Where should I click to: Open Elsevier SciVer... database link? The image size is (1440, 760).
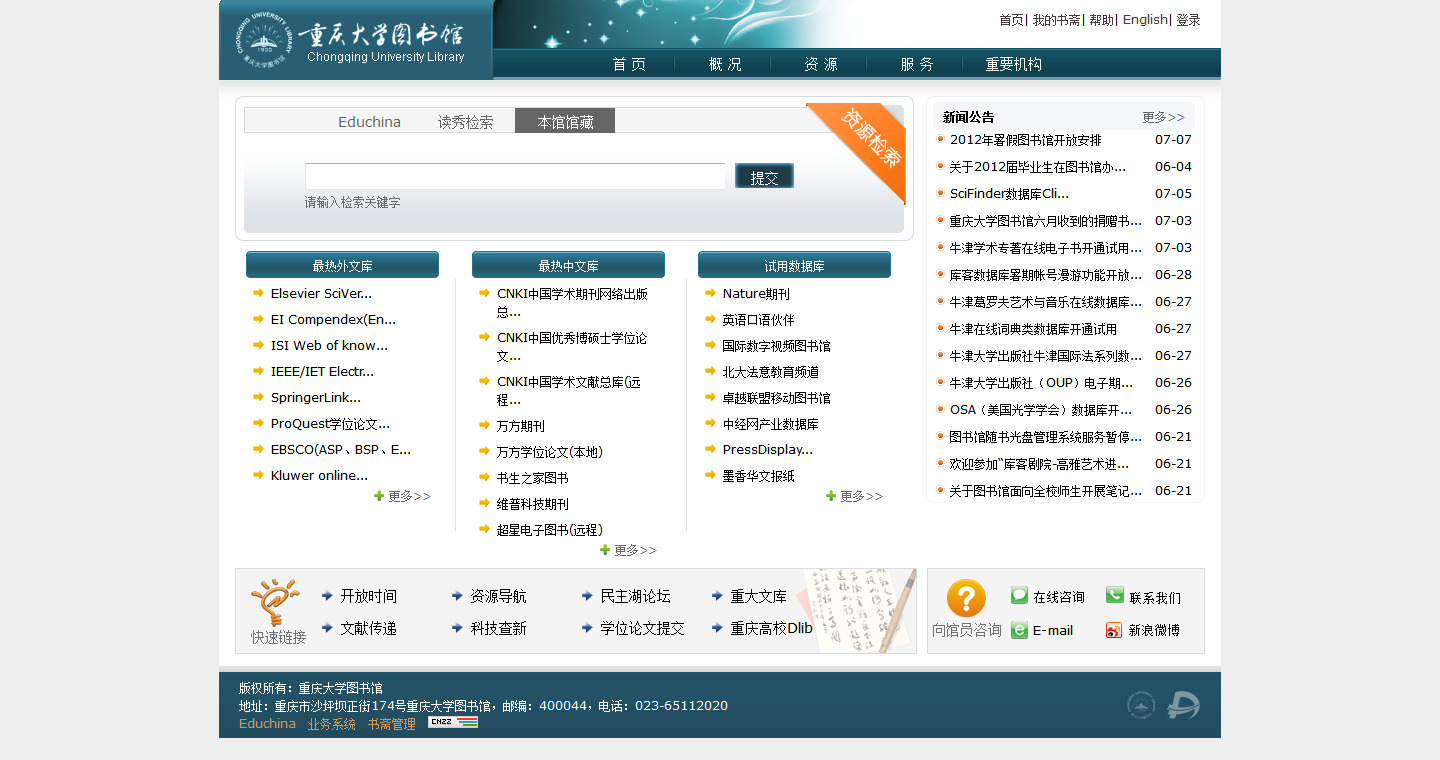click(x=321, y=294)
